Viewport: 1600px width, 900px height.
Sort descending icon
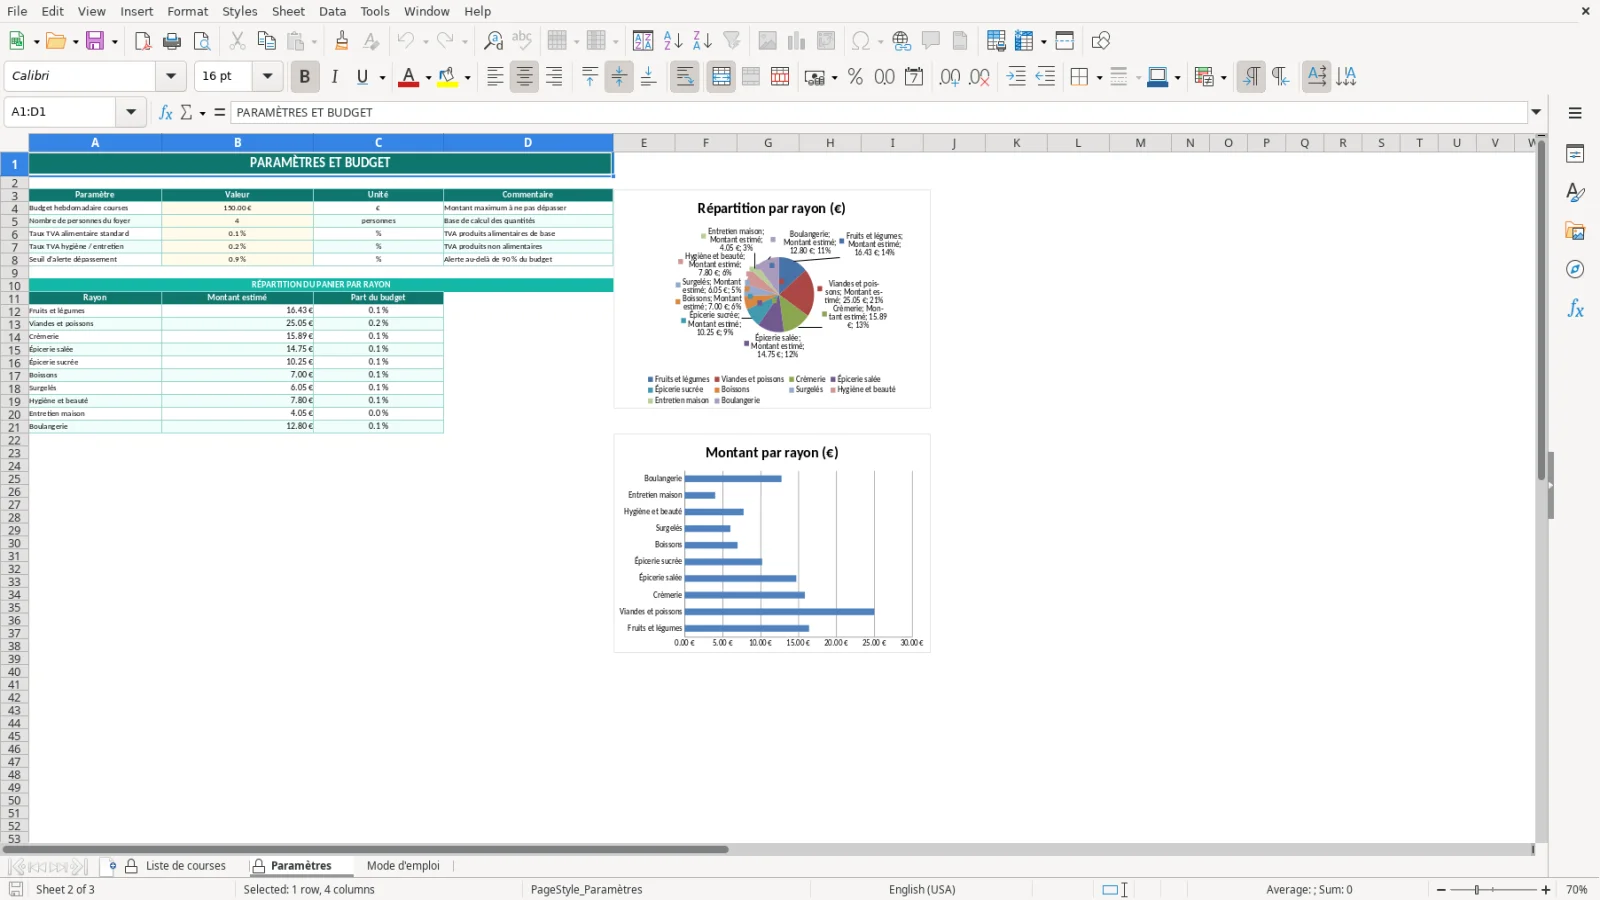(x=702, y=41)
